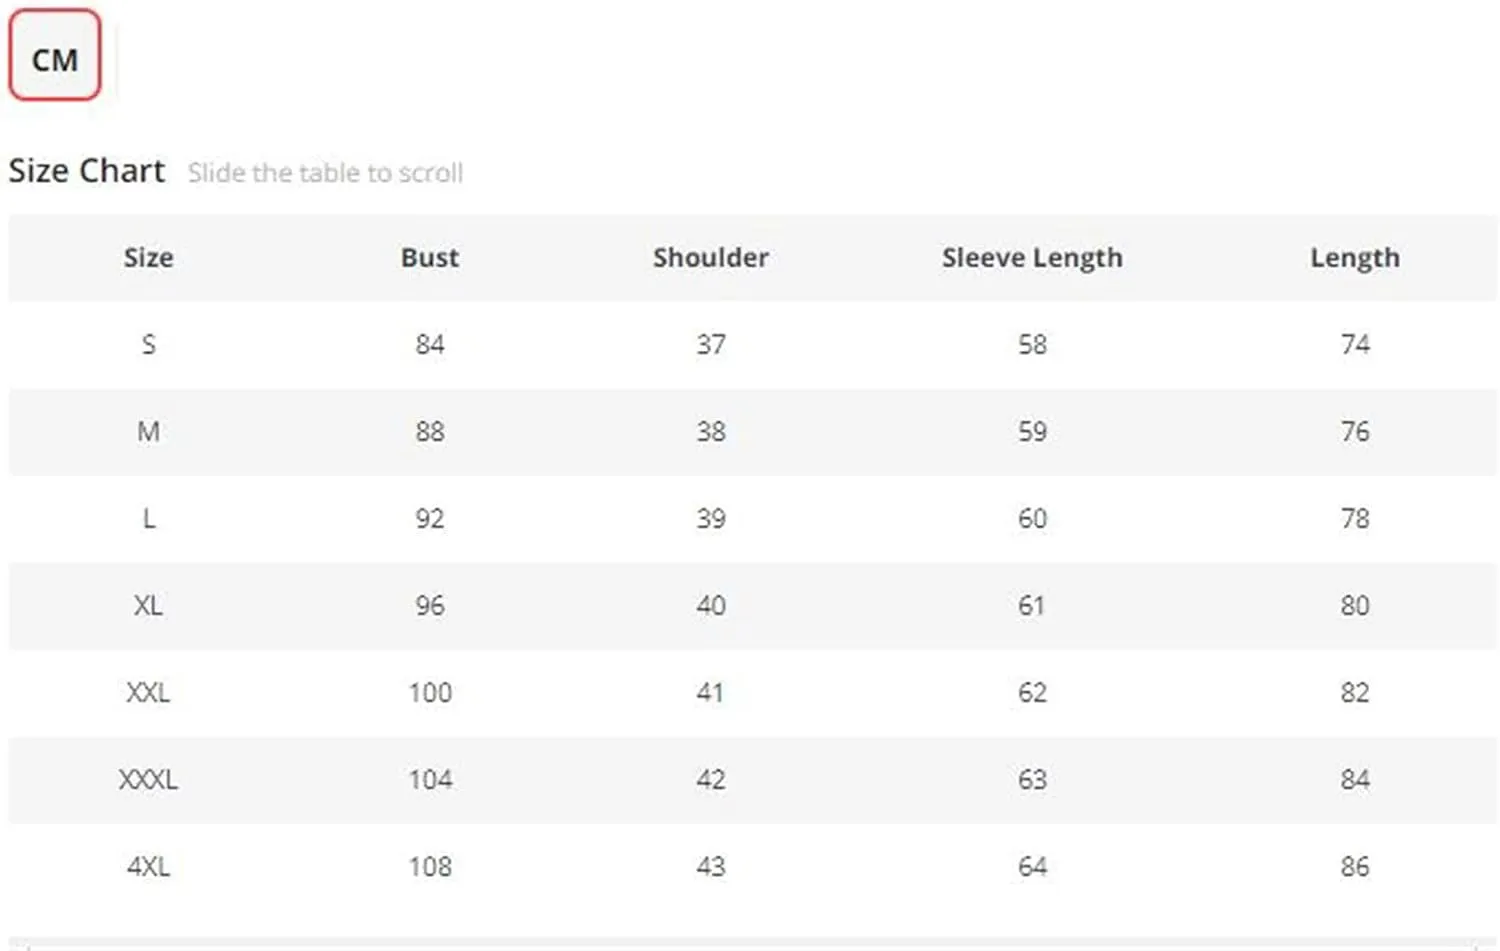Click the horizontal scrollbar below the table

point(753,943)
